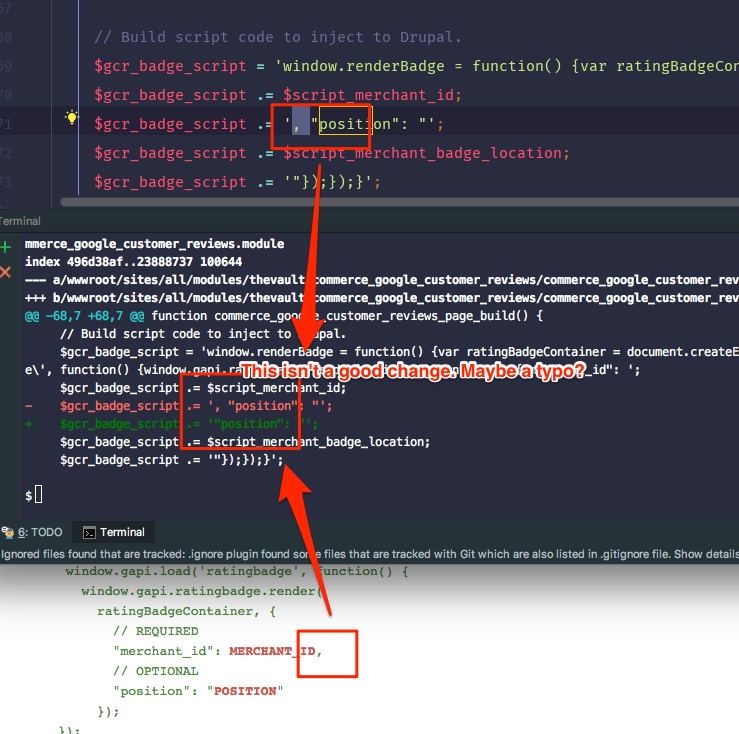Click MERCHANT_ID placeholder in the sample code
Image resolution: width=739 pixels, height=734 pixels.
tap(273, 651)
